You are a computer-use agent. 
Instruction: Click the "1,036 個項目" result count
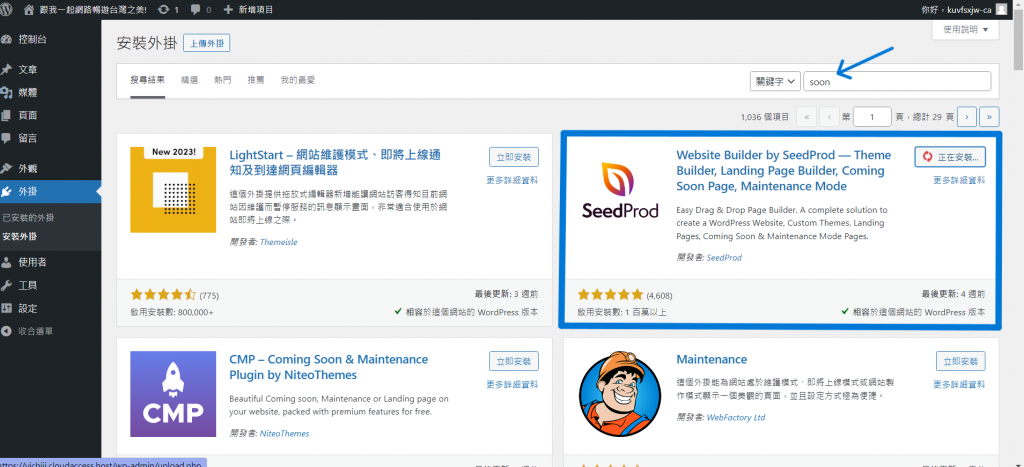tap(765, 118)
